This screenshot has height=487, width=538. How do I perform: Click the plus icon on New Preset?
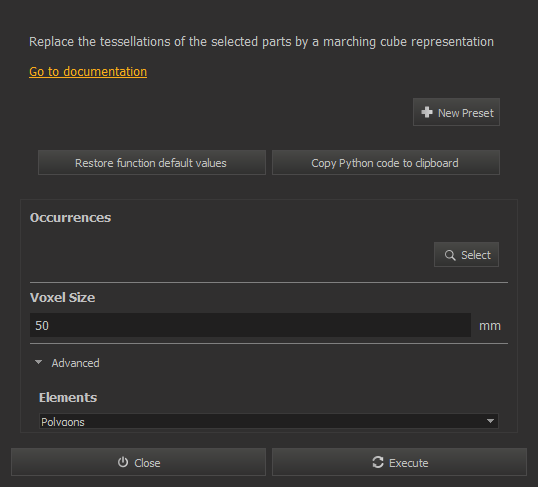coord(427,112)
